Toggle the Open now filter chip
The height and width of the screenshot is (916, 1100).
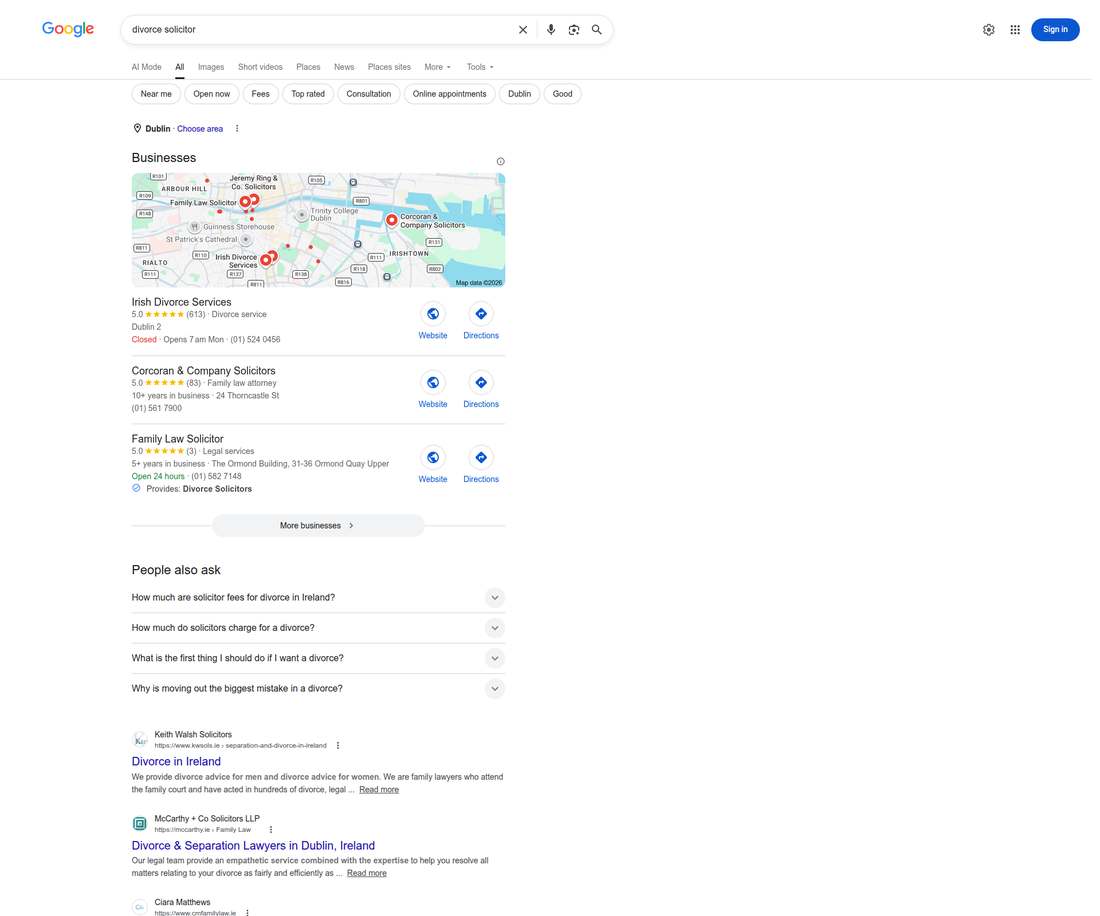[x=212, y=94]
